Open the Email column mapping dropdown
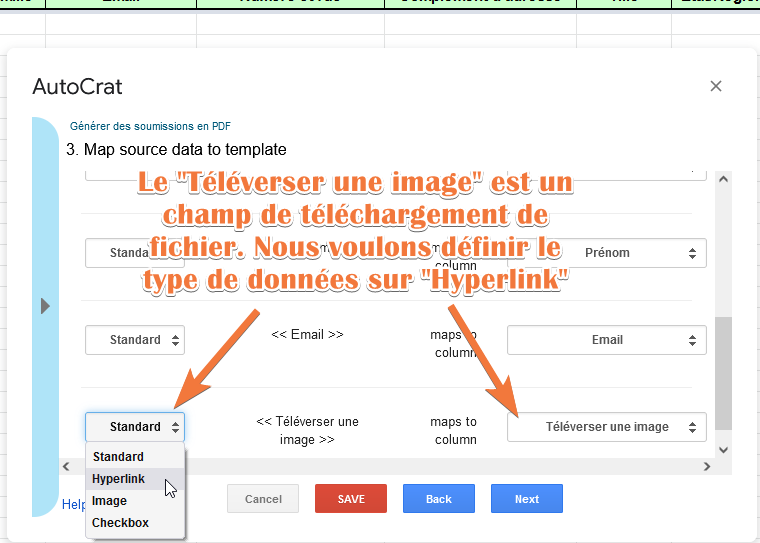The height and width of the screenshot is (543, 760). [x=607, y=340]
